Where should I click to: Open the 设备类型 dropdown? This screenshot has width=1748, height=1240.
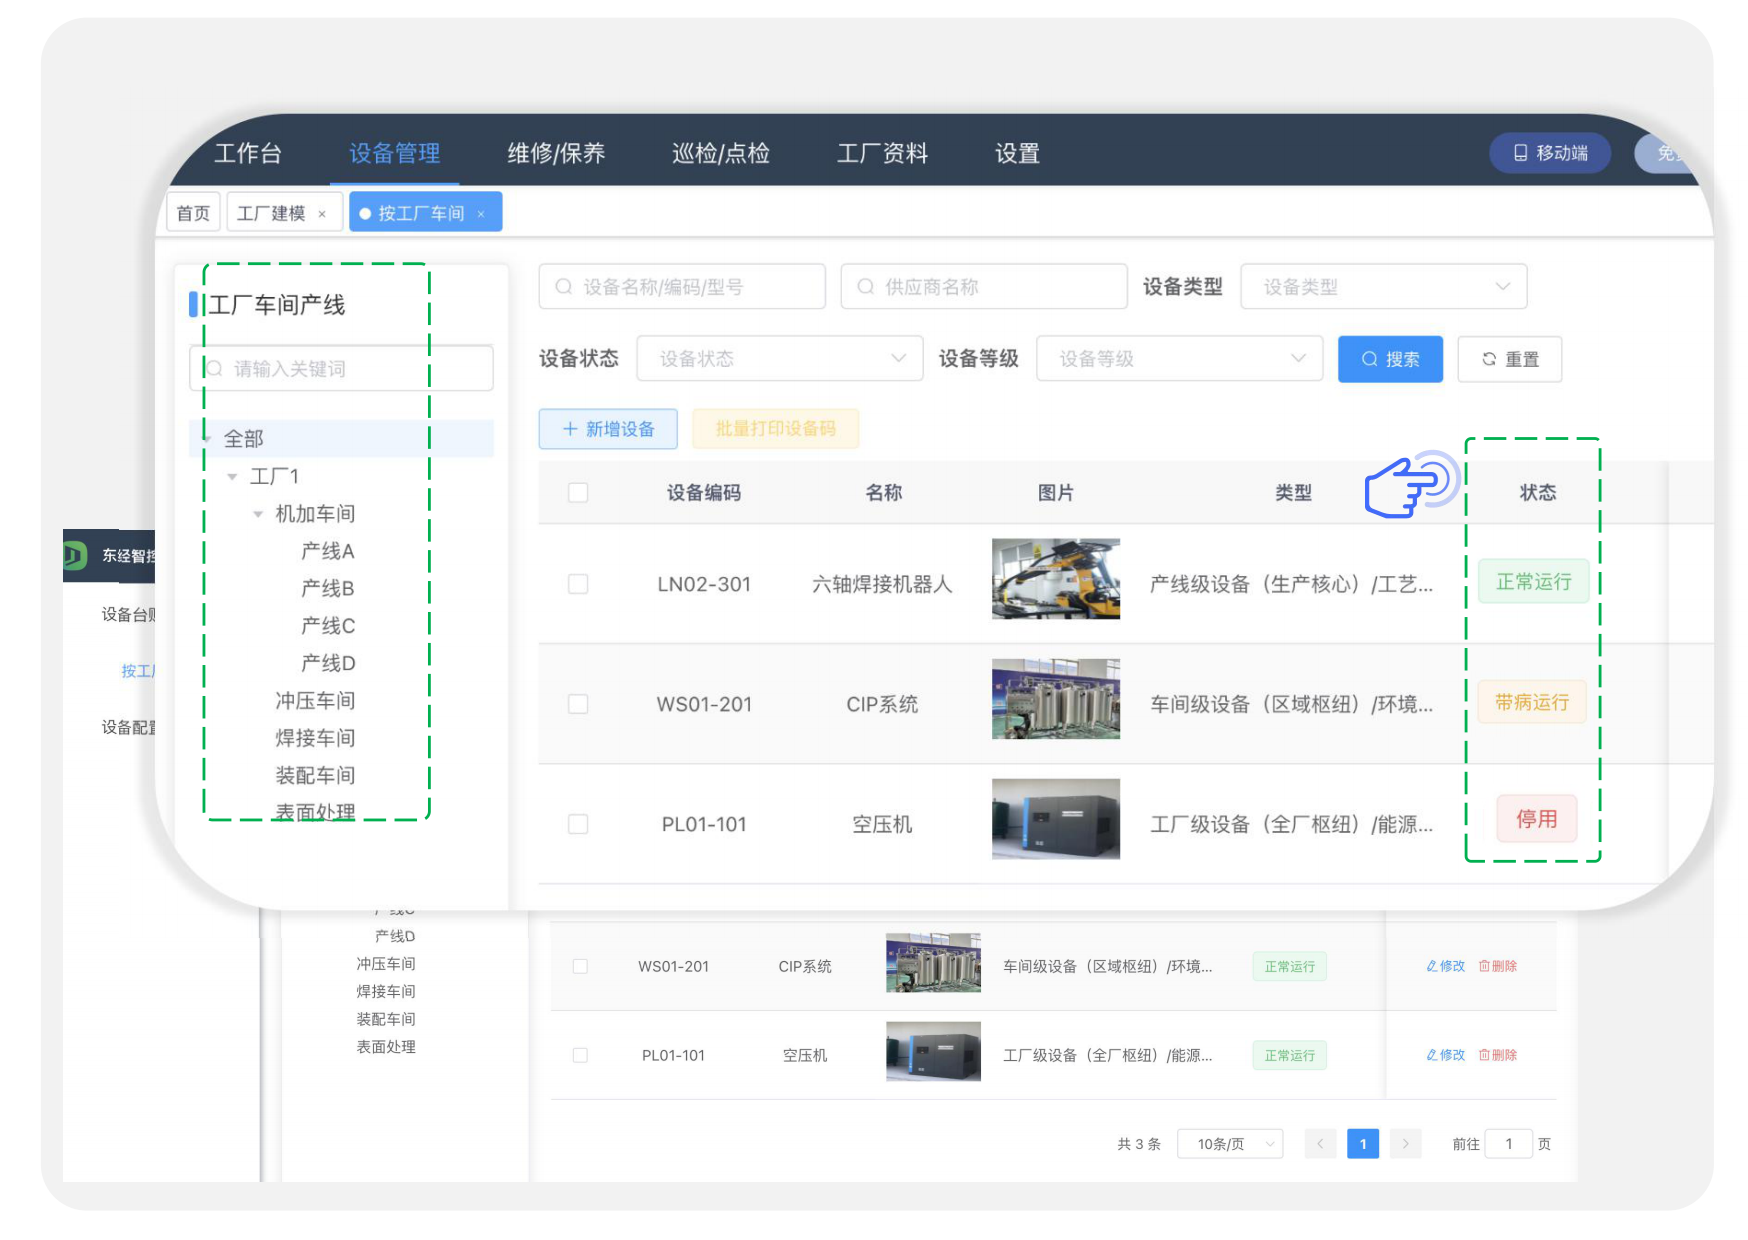pos(1383,287)
